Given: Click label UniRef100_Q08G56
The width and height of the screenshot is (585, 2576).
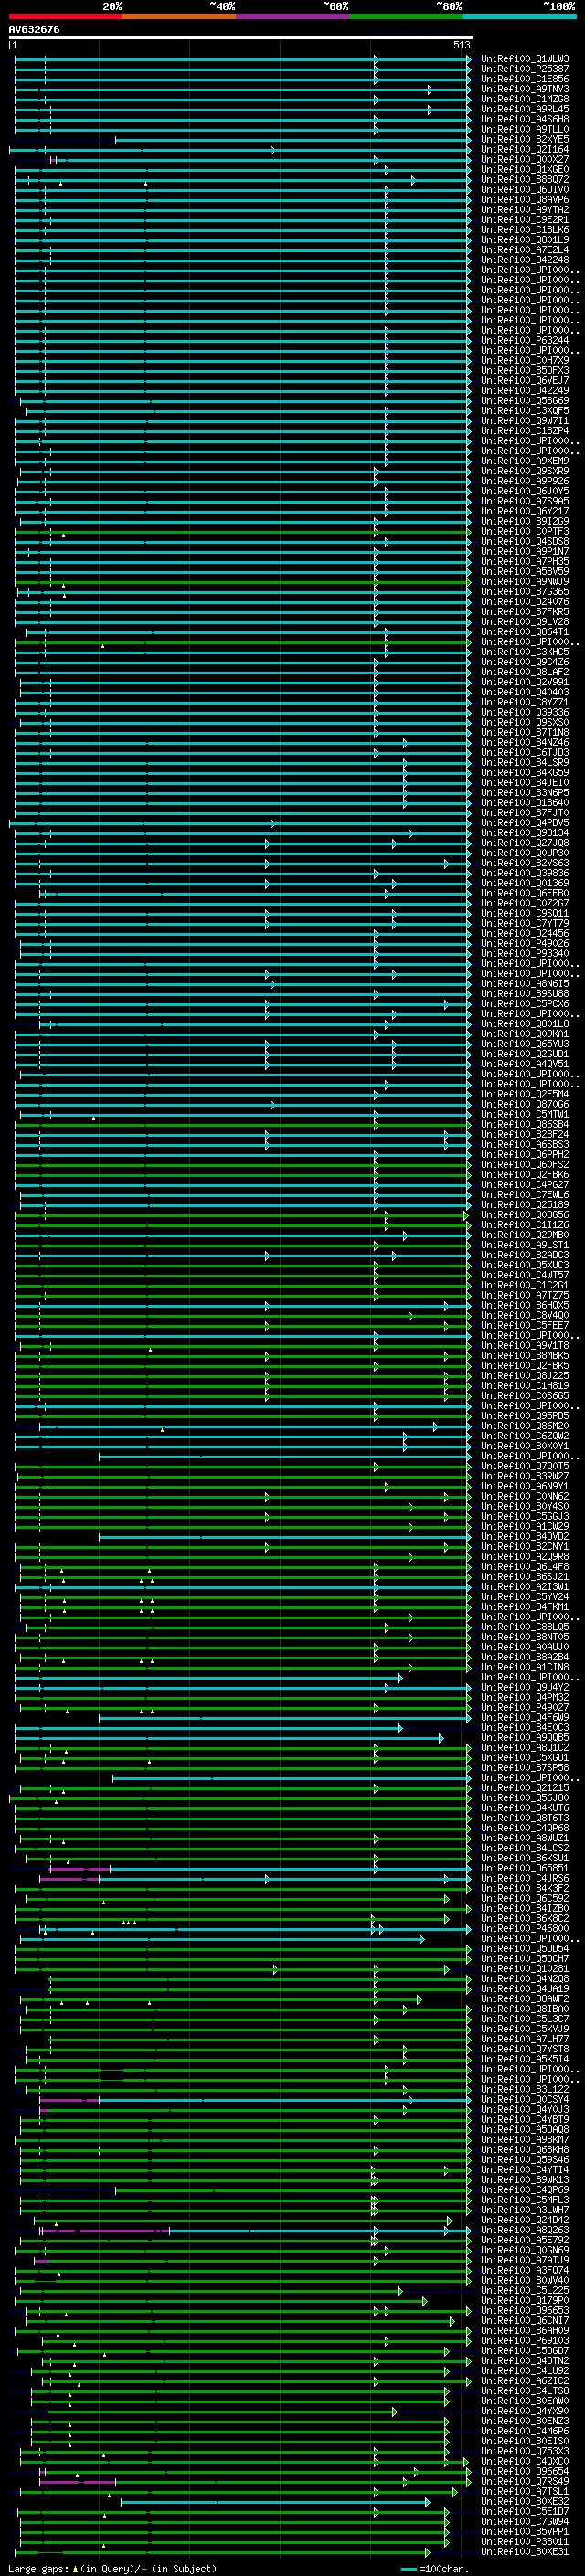Looking at the screenshot, I should pyautogui.click(x=525, y=1214).
